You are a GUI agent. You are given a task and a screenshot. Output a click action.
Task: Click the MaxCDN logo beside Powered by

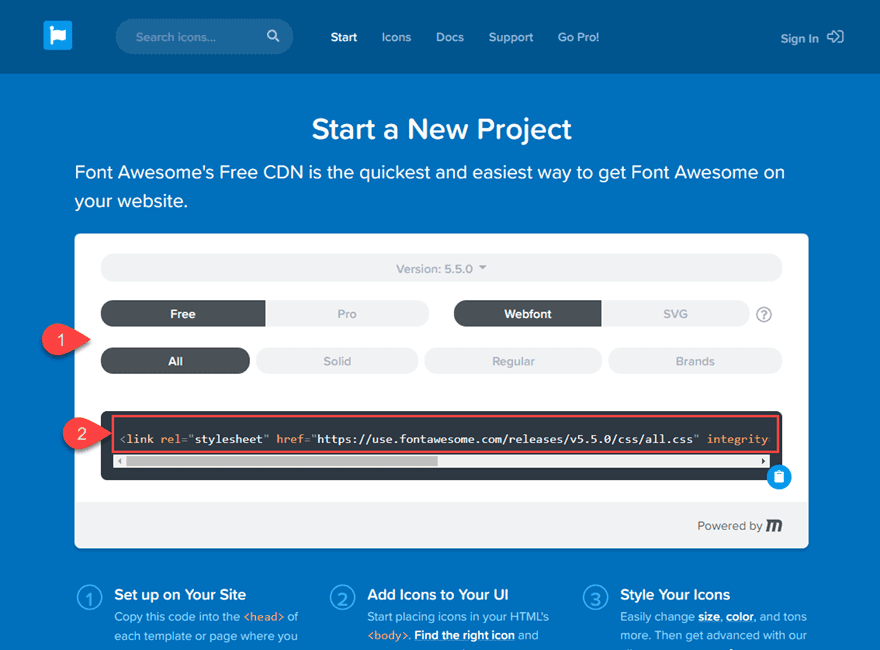(x=774, y=525)
